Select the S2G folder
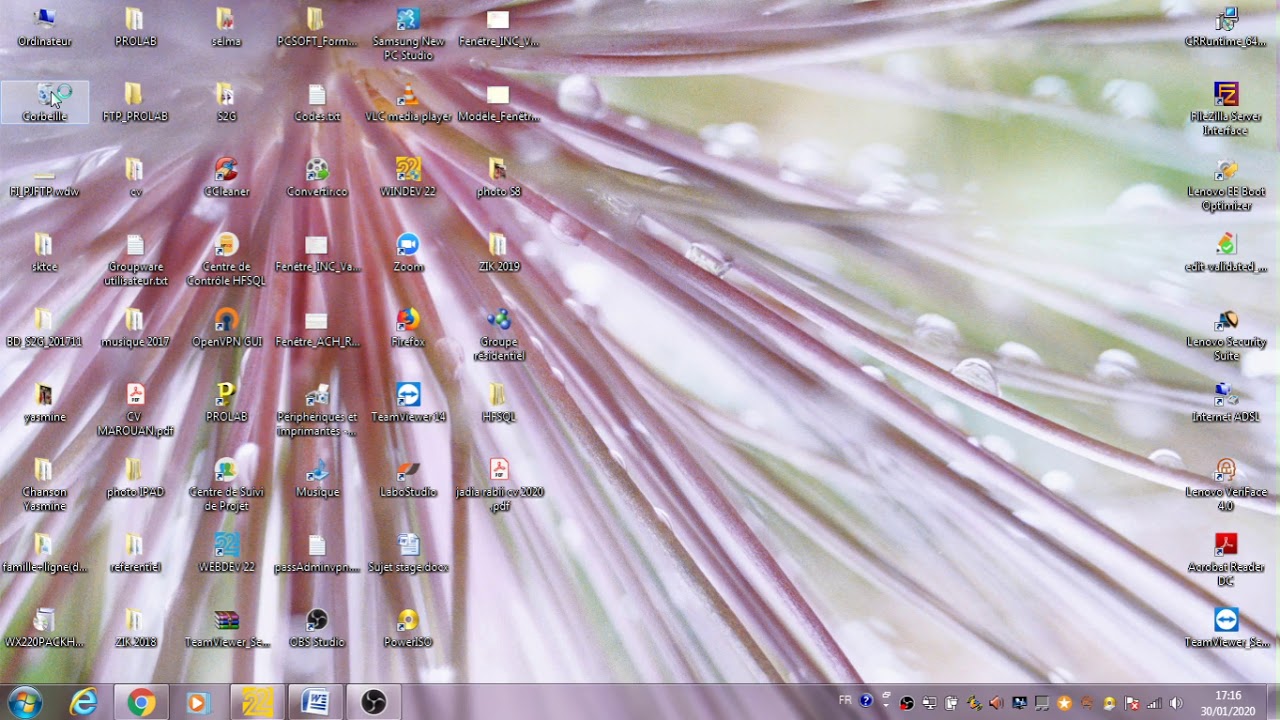Viewport: 1280px width, 720px height. pyautogui.click(x=227, y=102)
